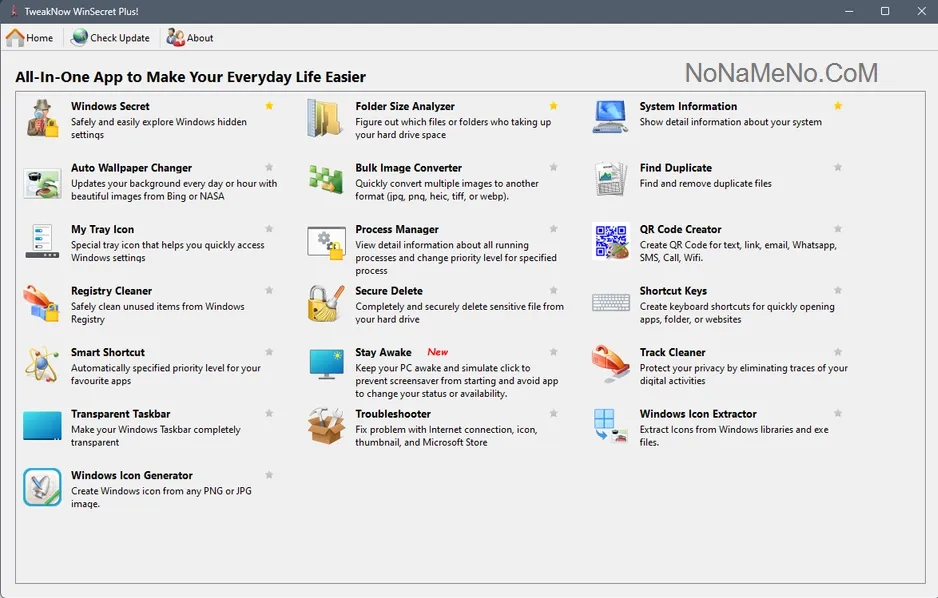Select the Secure Delete padlock icon
The height and width of the screenshot is (598, 938).
tap(325, 303)
